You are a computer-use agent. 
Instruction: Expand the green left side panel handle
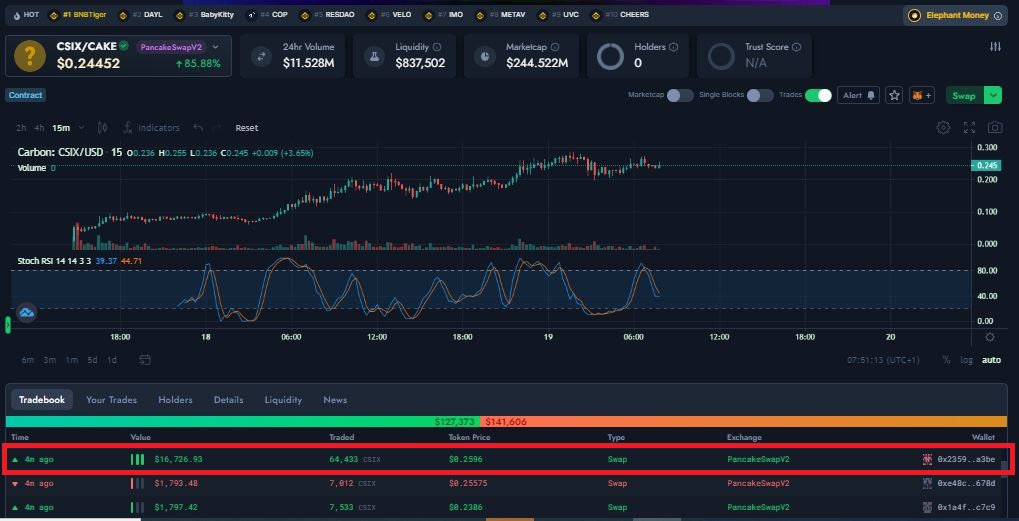tap(8, 324)
